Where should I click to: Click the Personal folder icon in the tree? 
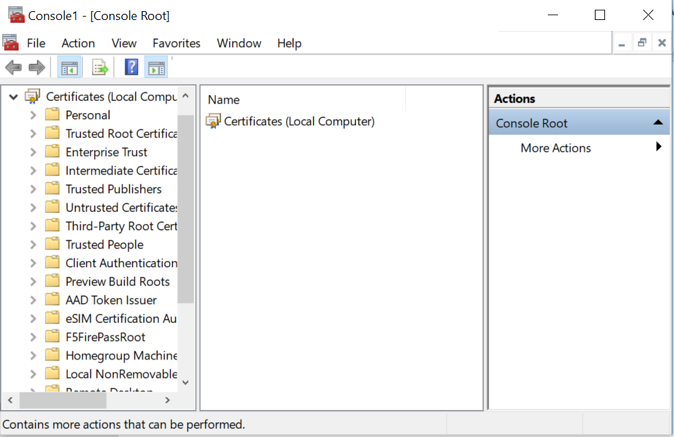tap(52, 115)
